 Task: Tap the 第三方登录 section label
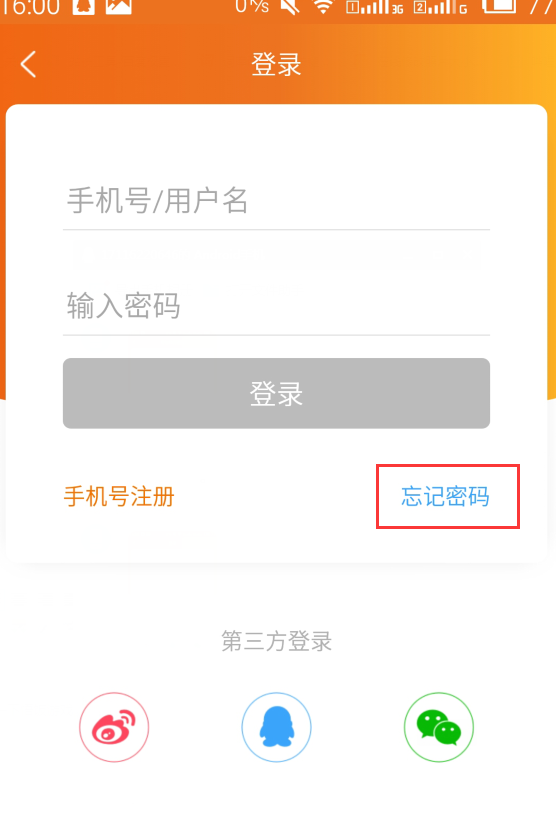(276, 641)
